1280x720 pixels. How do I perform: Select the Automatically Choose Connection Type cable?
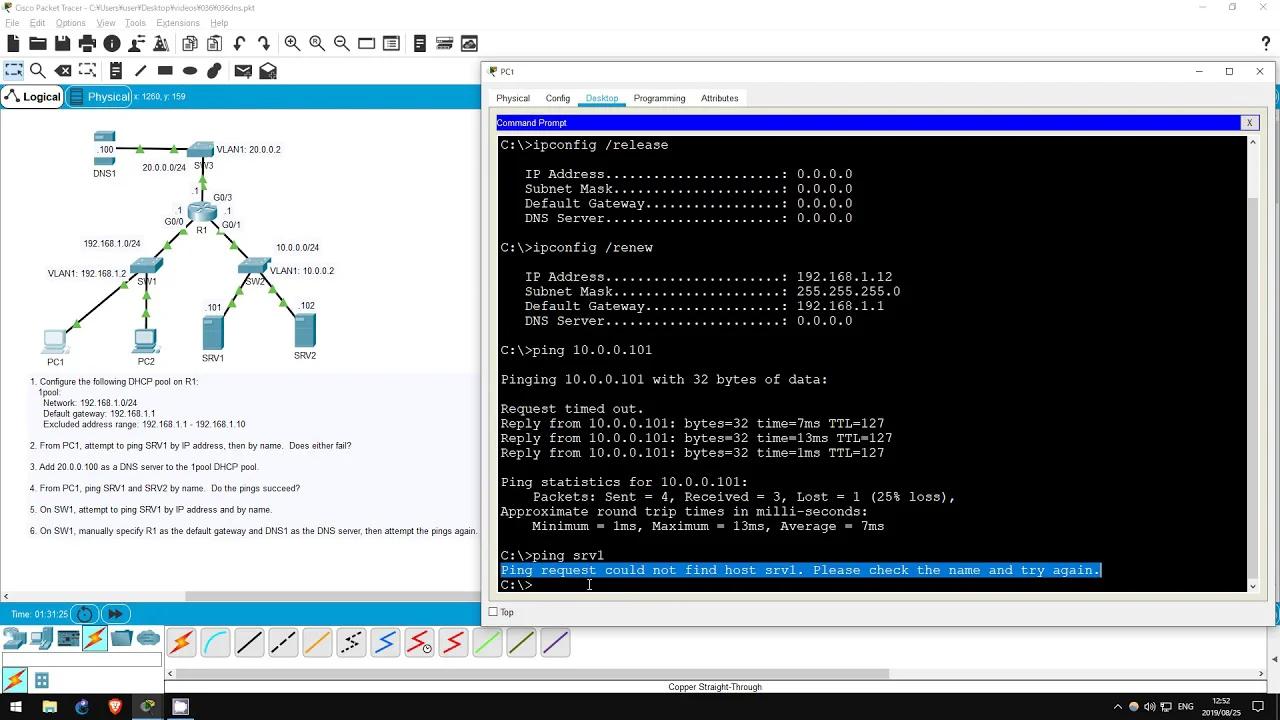[x=181, y=643]
